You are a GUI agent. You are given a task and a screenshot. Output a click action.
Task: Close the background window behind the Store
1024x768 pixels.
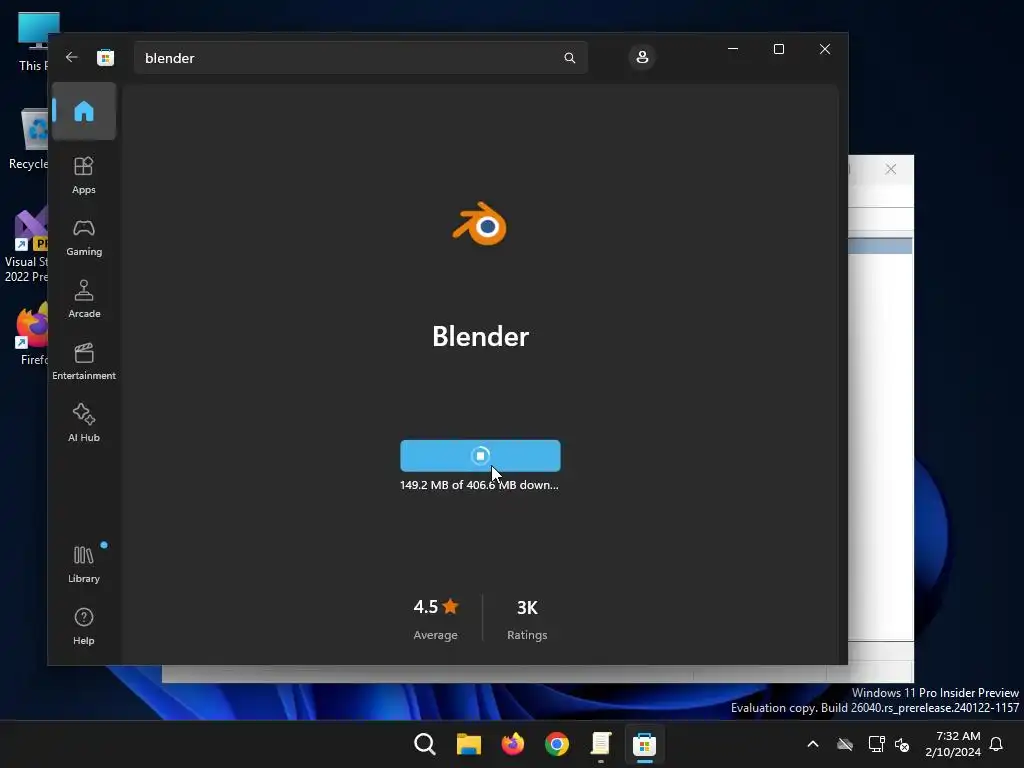pyautogui.click(x=890, y=169)
